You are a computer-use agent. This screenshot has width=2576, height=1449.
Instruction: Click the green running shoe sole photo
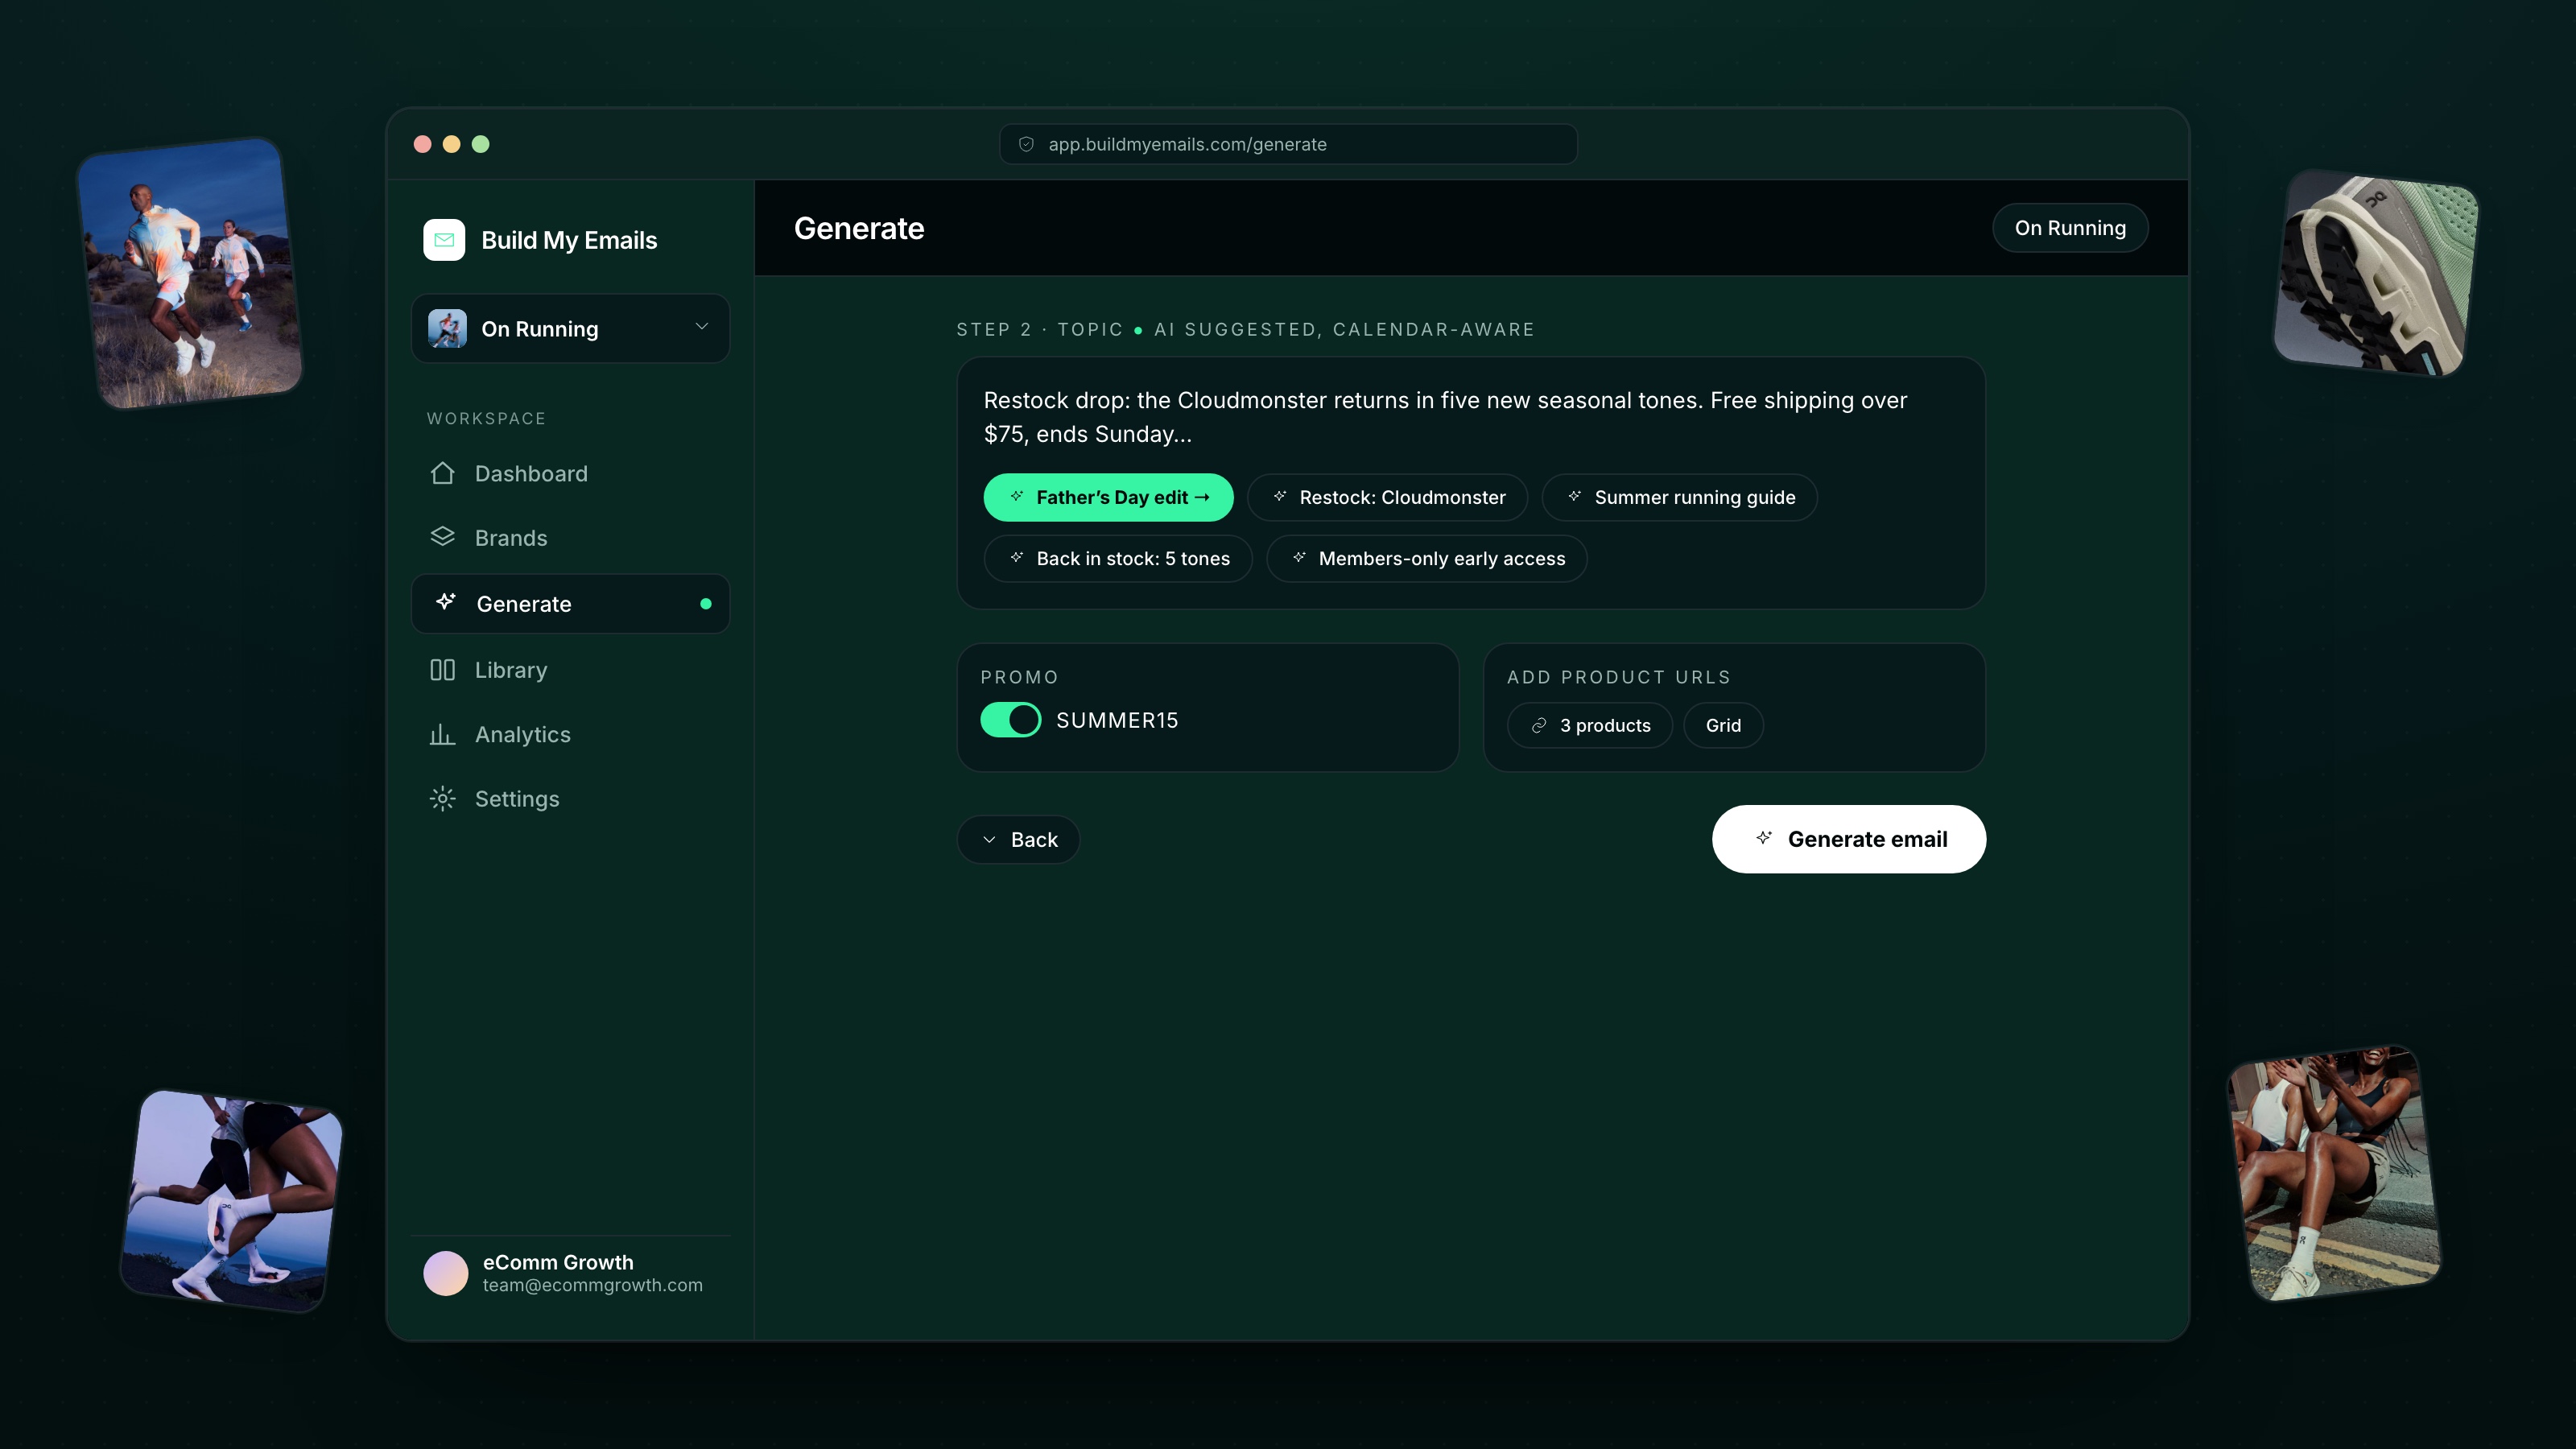pyautogui.click(x=2375, y=273)
